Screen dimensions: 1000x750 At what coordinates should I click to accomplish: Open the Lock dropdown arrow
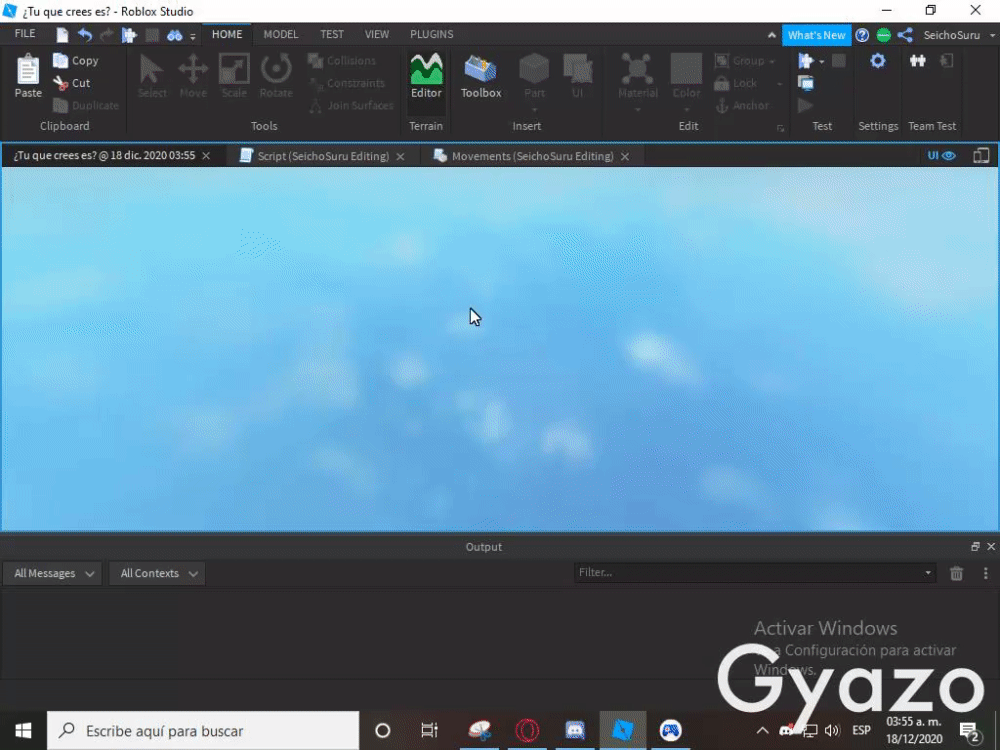click(779, 84)
